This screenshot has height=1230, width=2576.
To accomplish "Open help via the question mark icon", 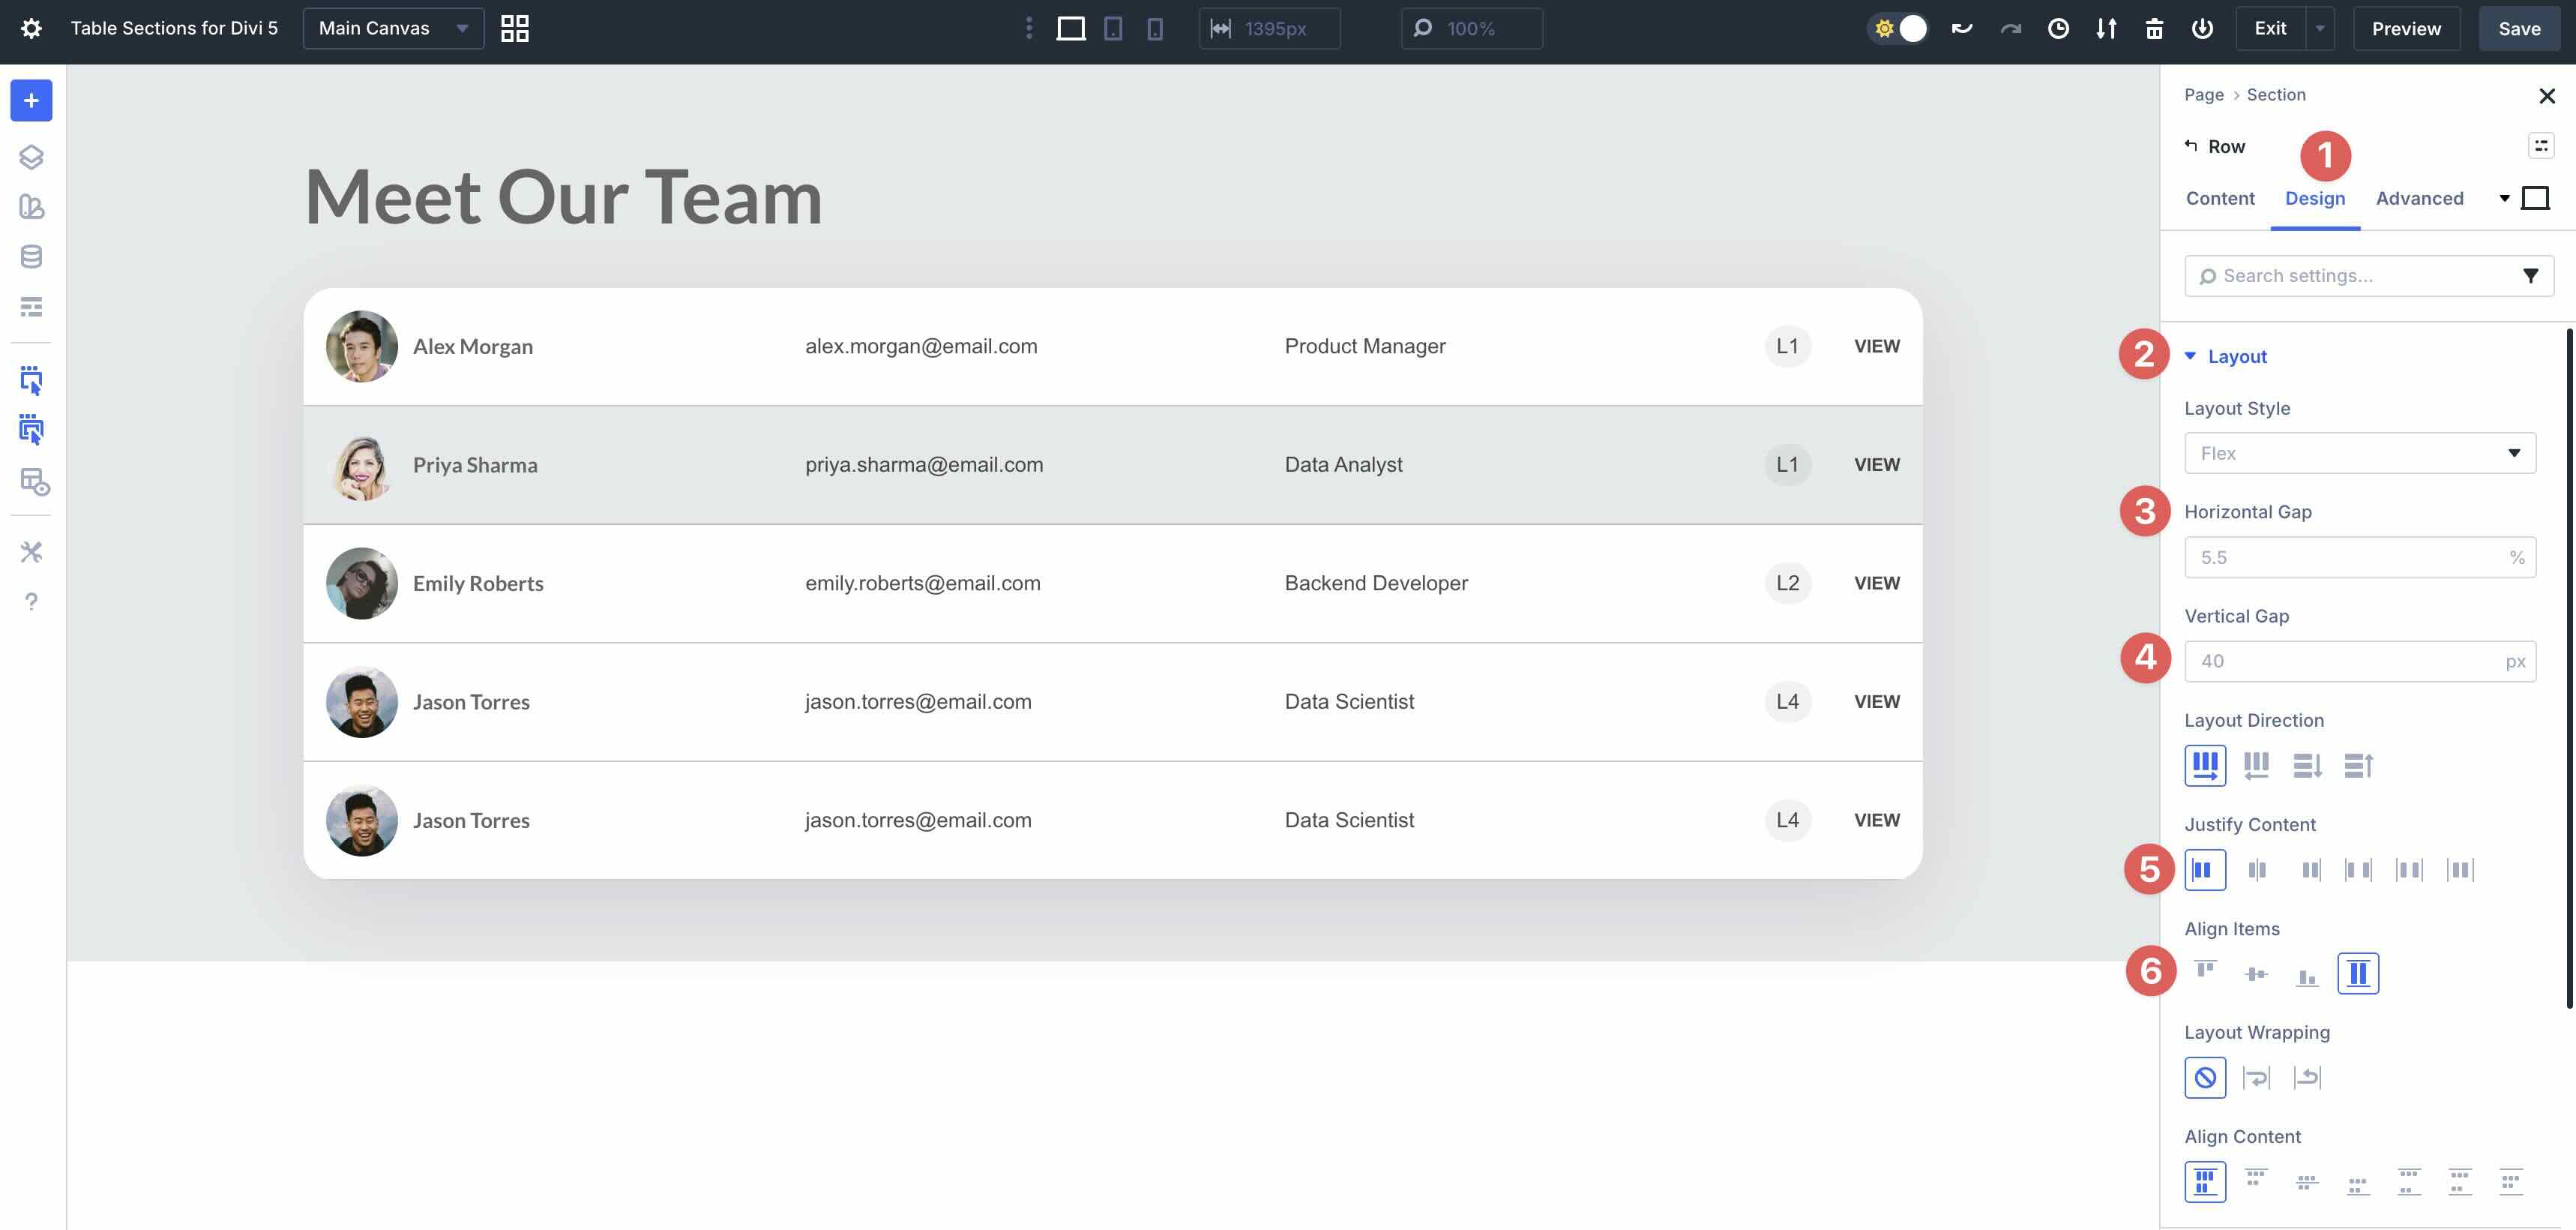I will [x=30, y=601].
